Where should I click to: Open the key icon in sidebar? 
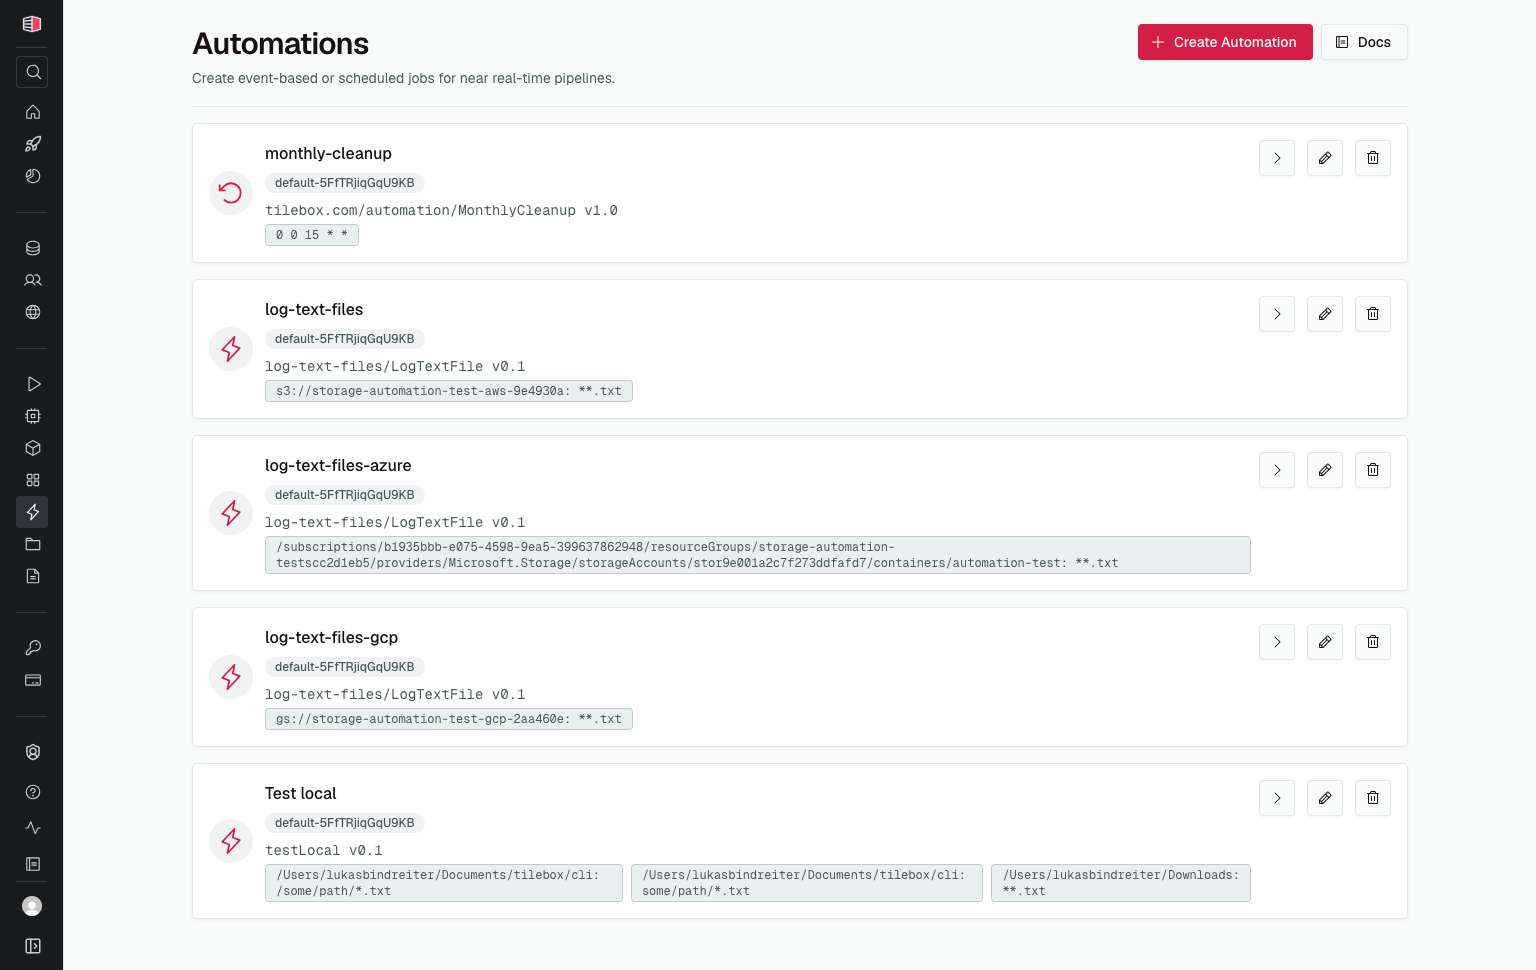coord(32,648)
